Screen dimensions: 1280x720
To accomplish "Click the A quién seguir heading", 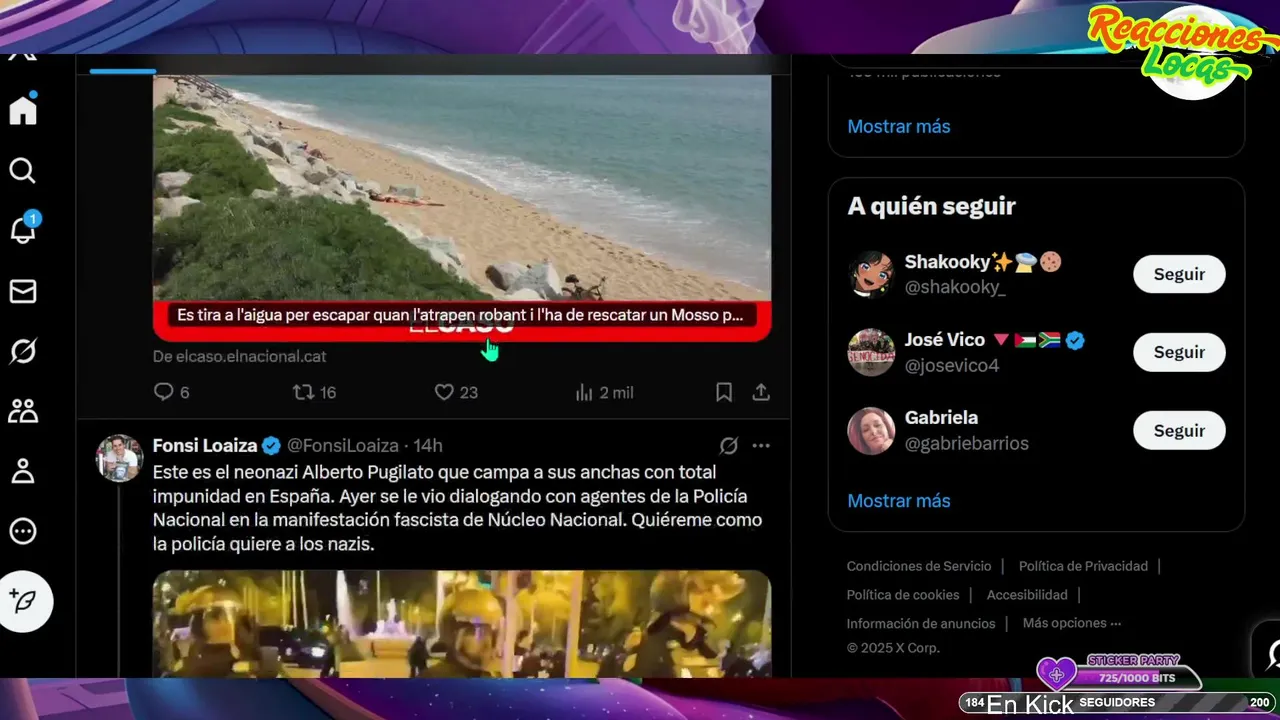I will 931,206.
